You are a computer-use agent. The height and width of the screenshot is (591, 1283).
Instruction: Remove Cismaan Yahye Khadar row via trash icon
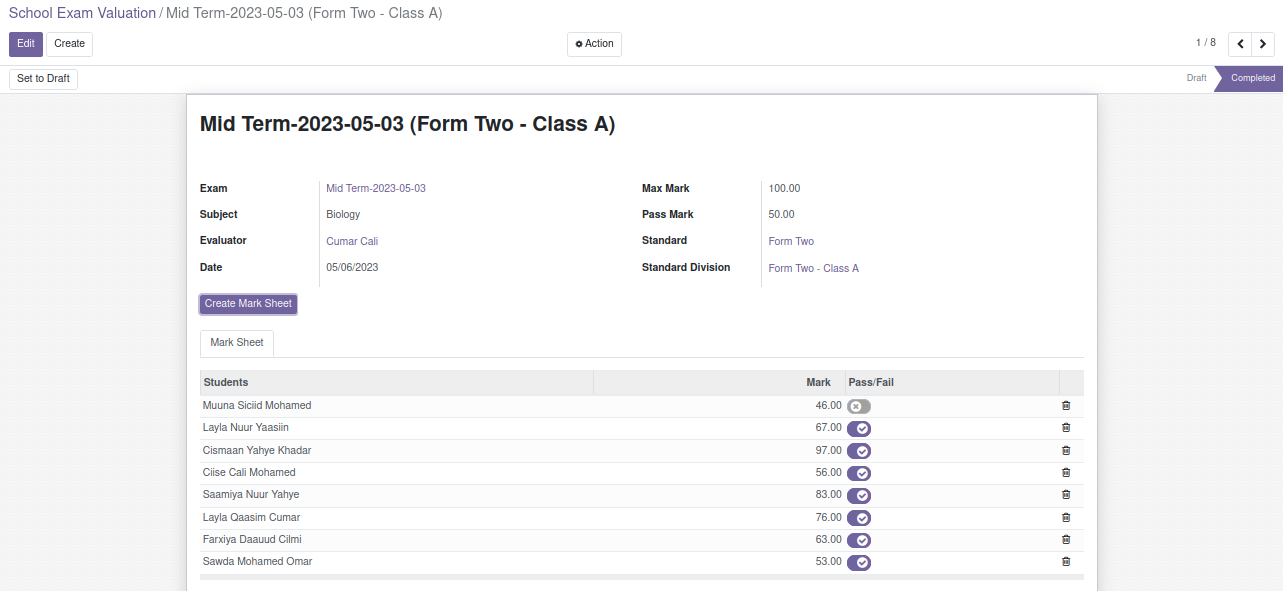[1065, 451]
